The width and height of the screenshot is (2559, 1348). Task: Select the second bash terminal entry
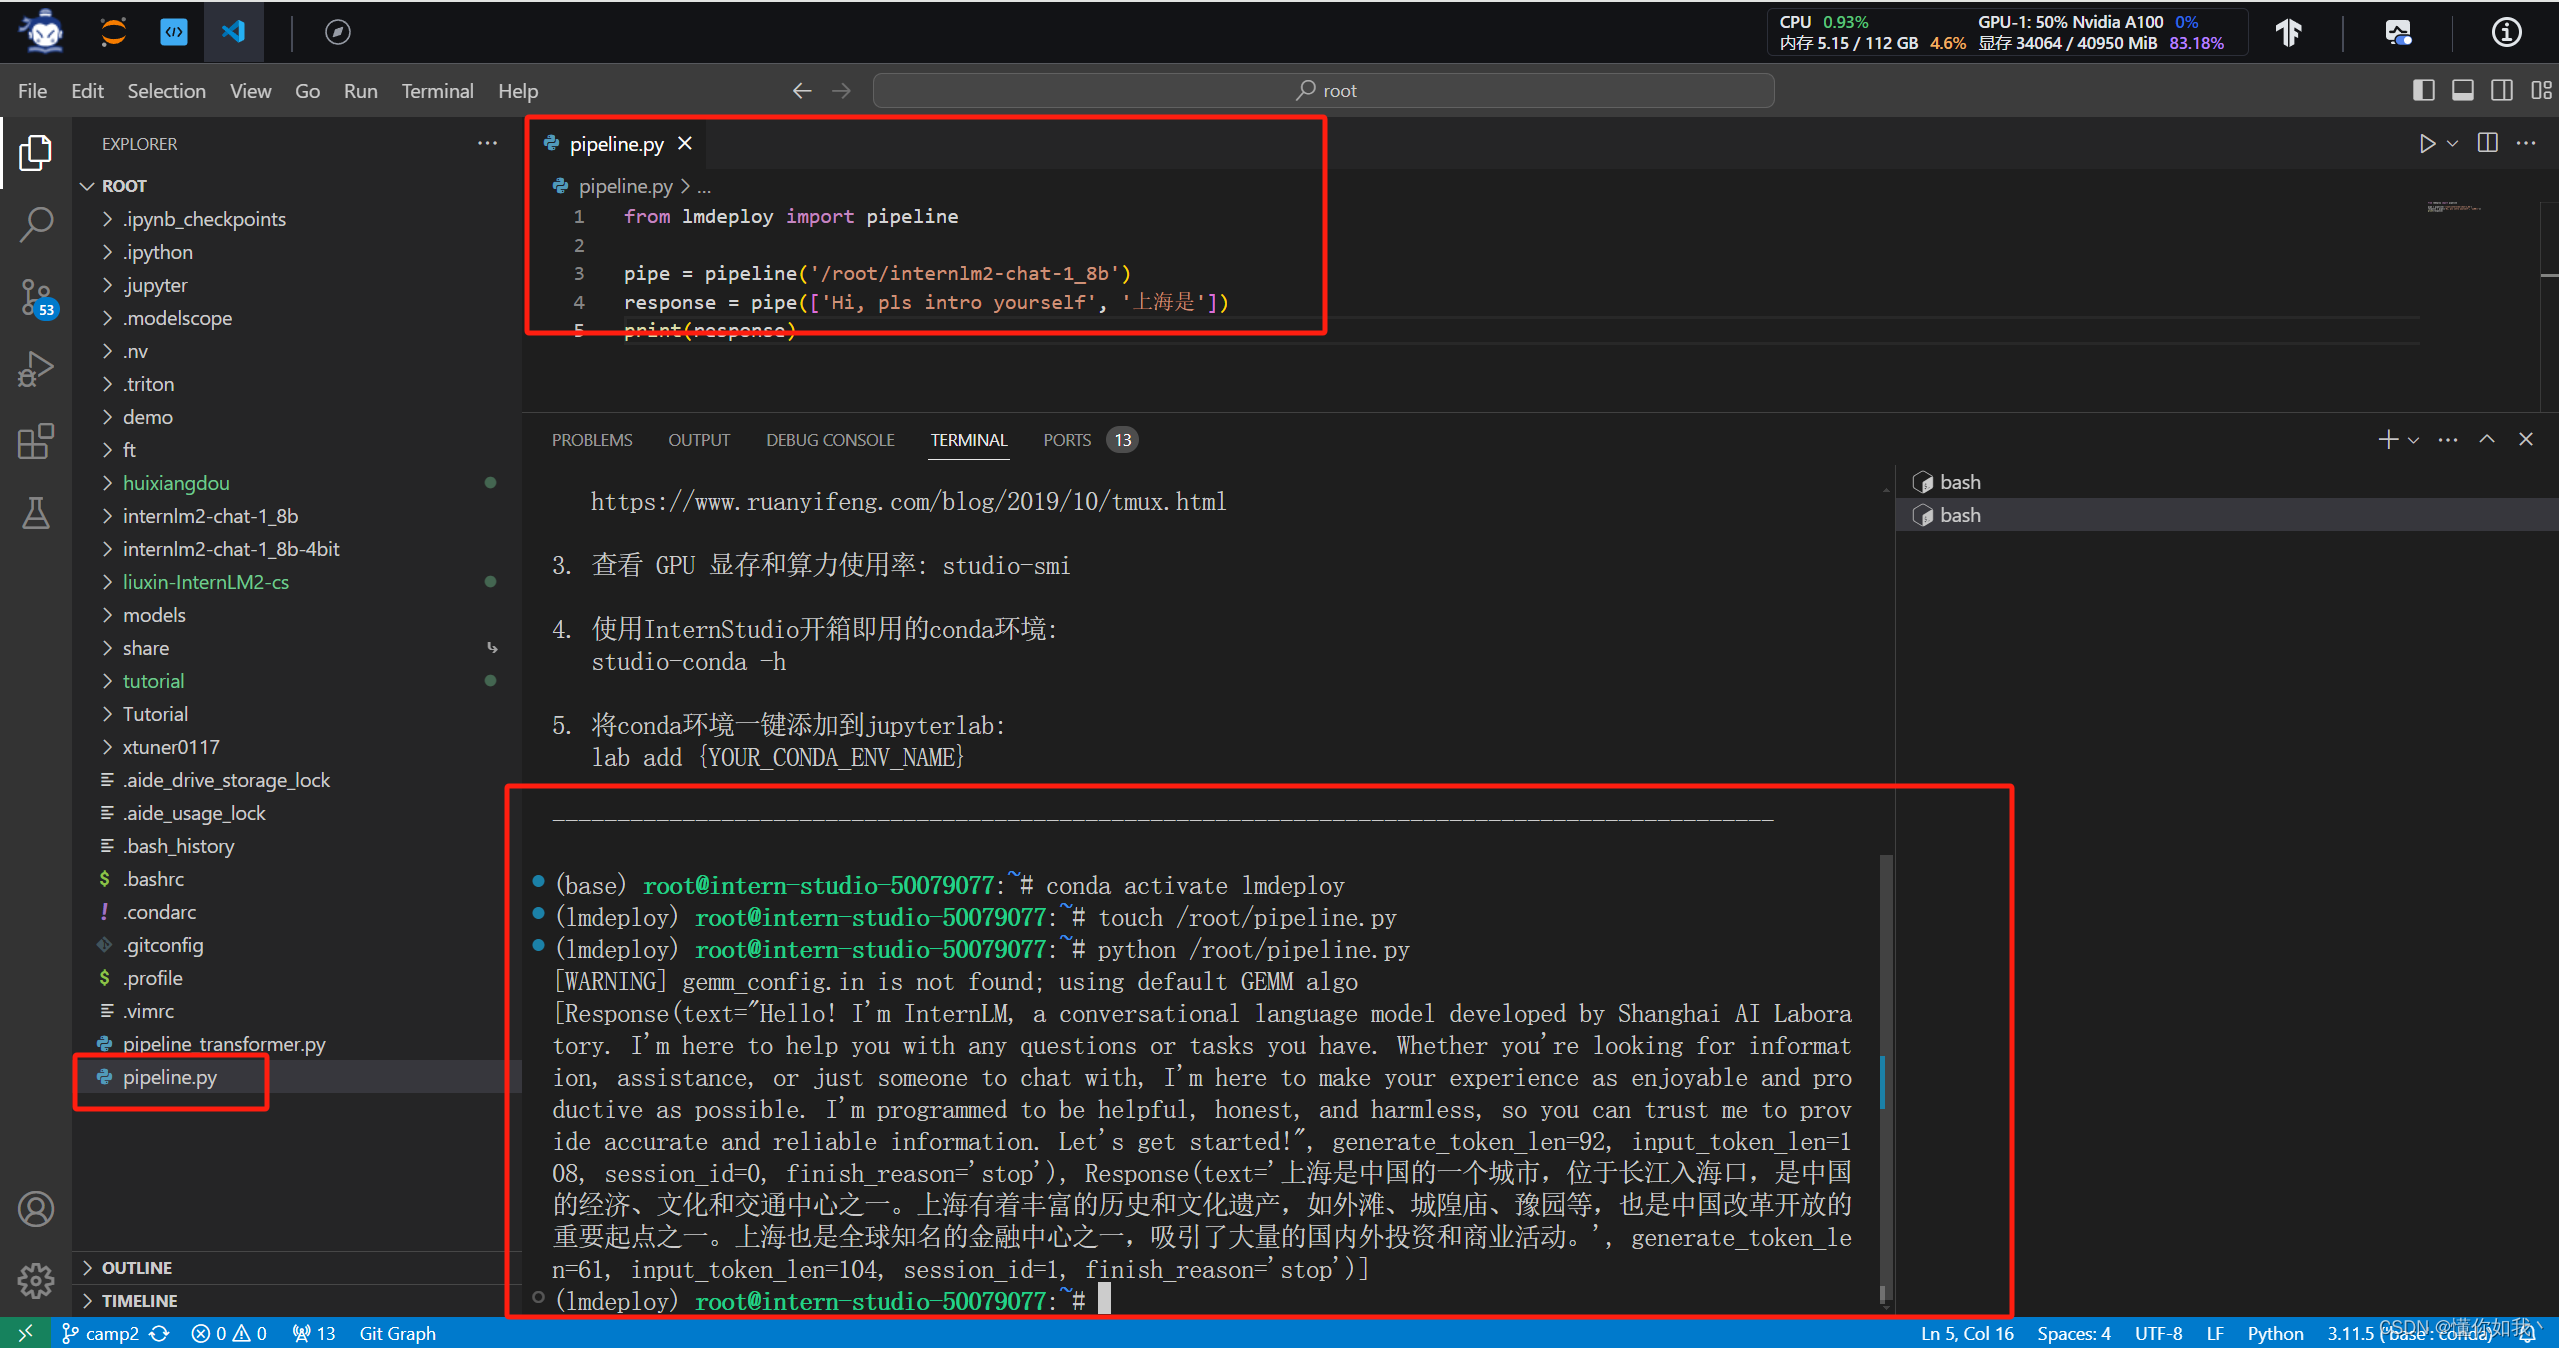point(2226,515)
